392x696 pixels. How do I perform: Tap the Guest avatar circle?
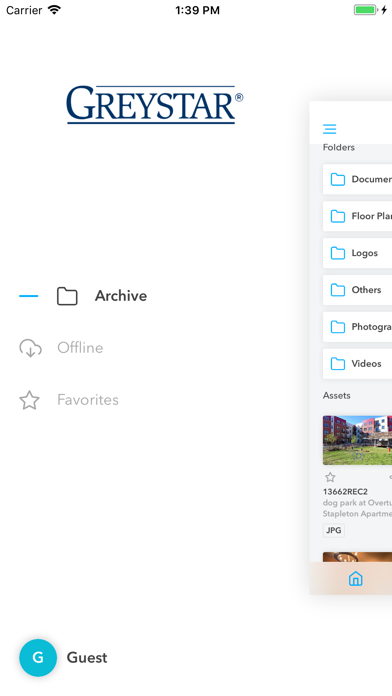pyautogui.click(x=38, y=657)
